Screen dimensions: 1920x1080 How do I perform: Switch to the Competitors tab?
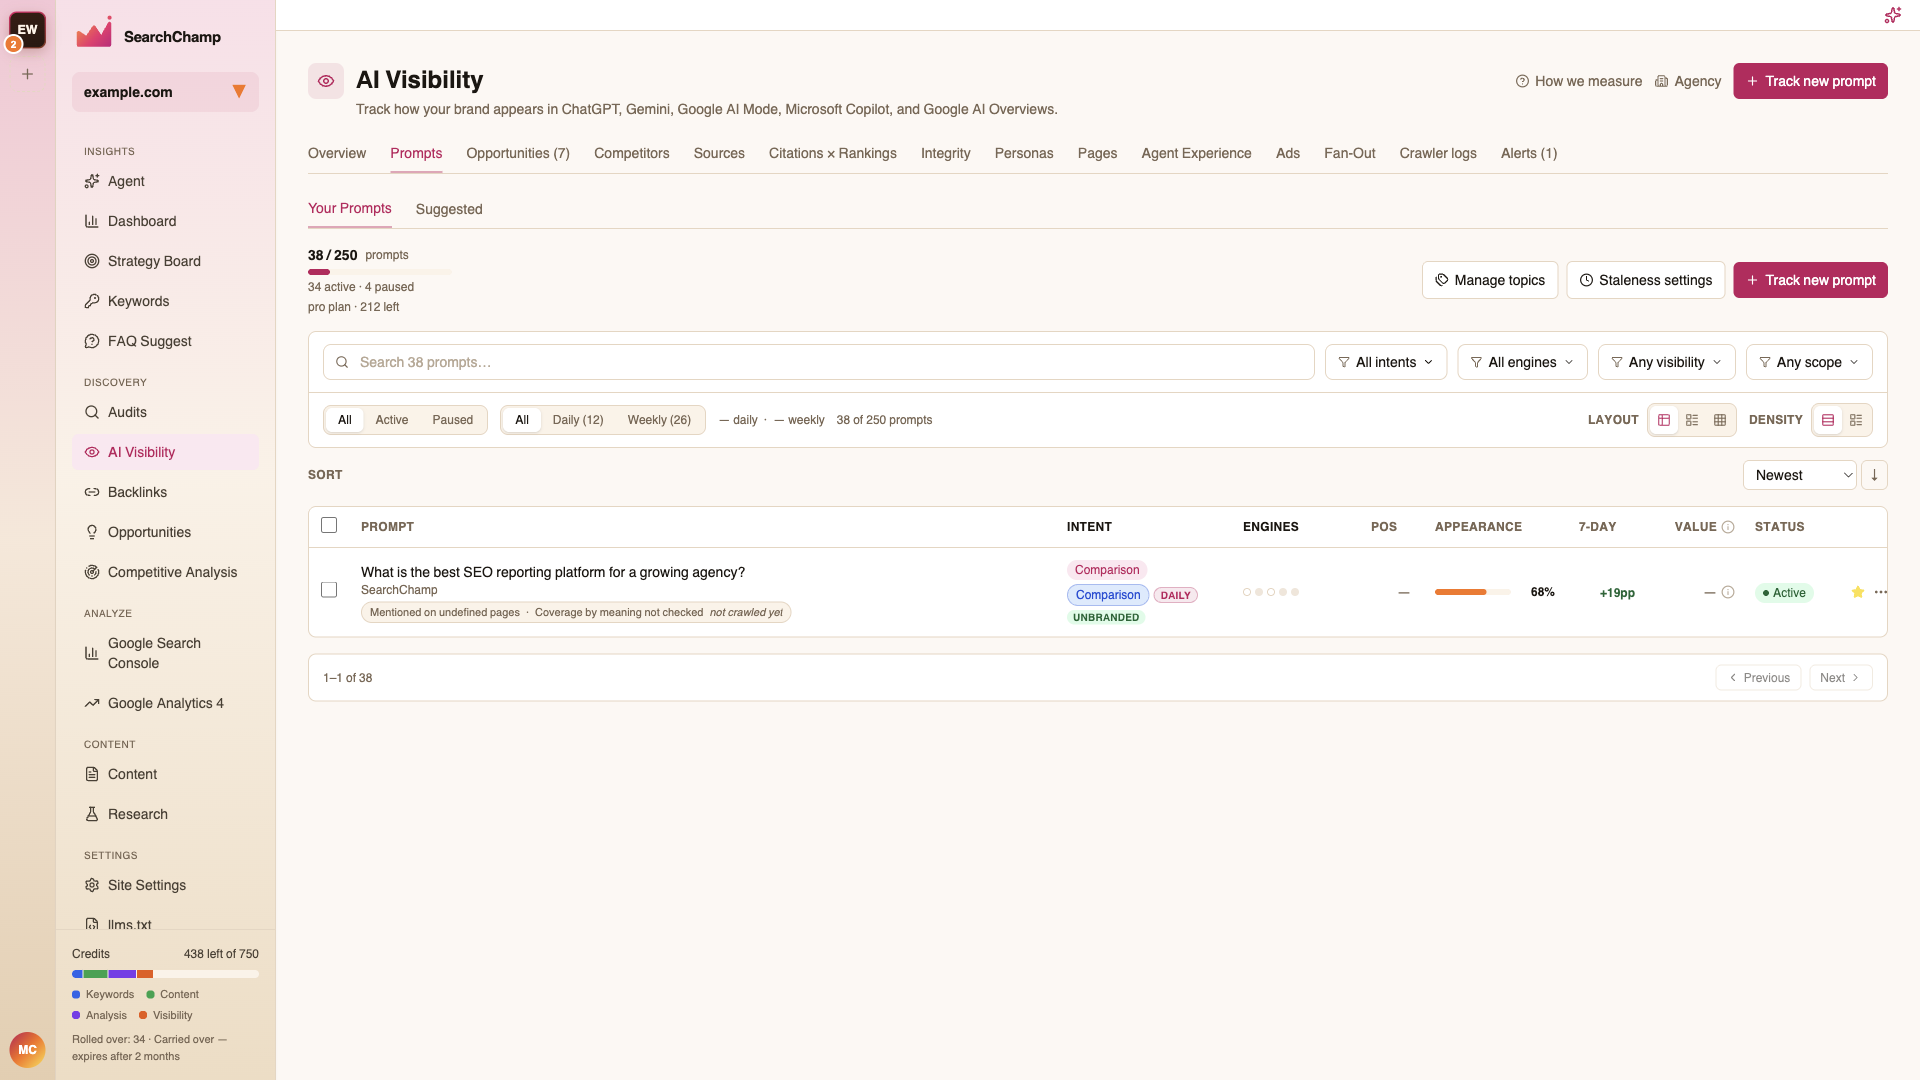631,153
